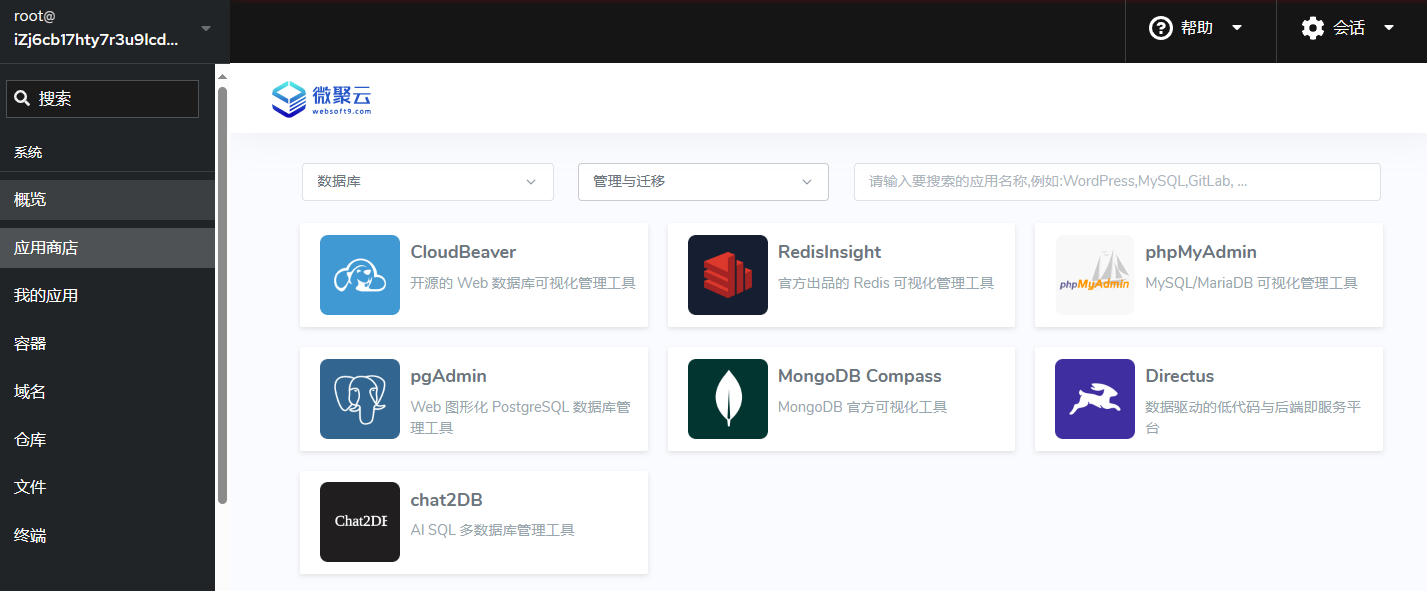Click the Directus rabbit icon

[x=1095, y=399]
